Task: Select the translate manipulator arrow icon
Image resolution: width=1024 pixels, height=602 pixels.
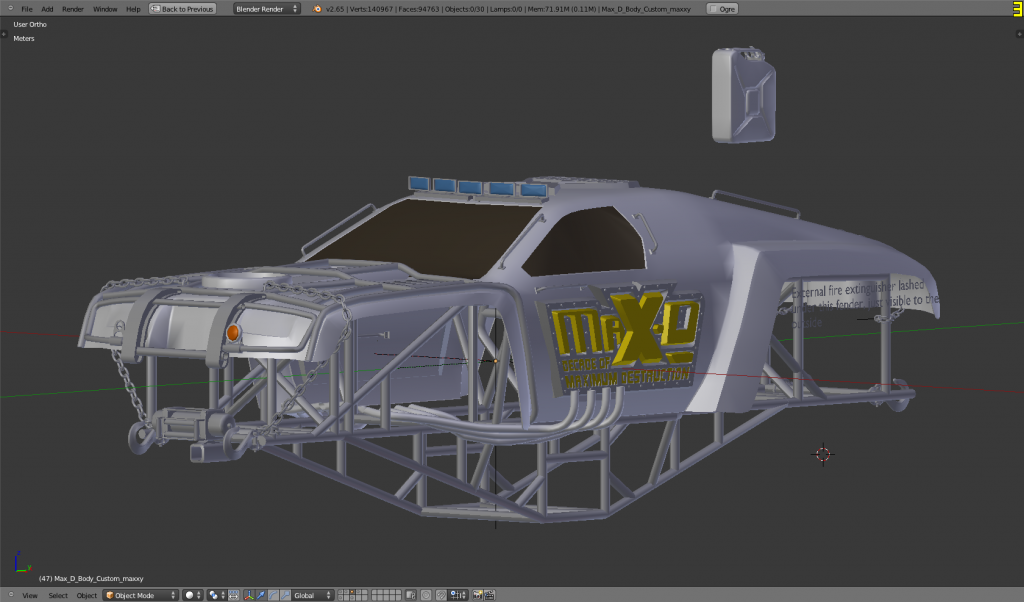Action: coord(261,595)
